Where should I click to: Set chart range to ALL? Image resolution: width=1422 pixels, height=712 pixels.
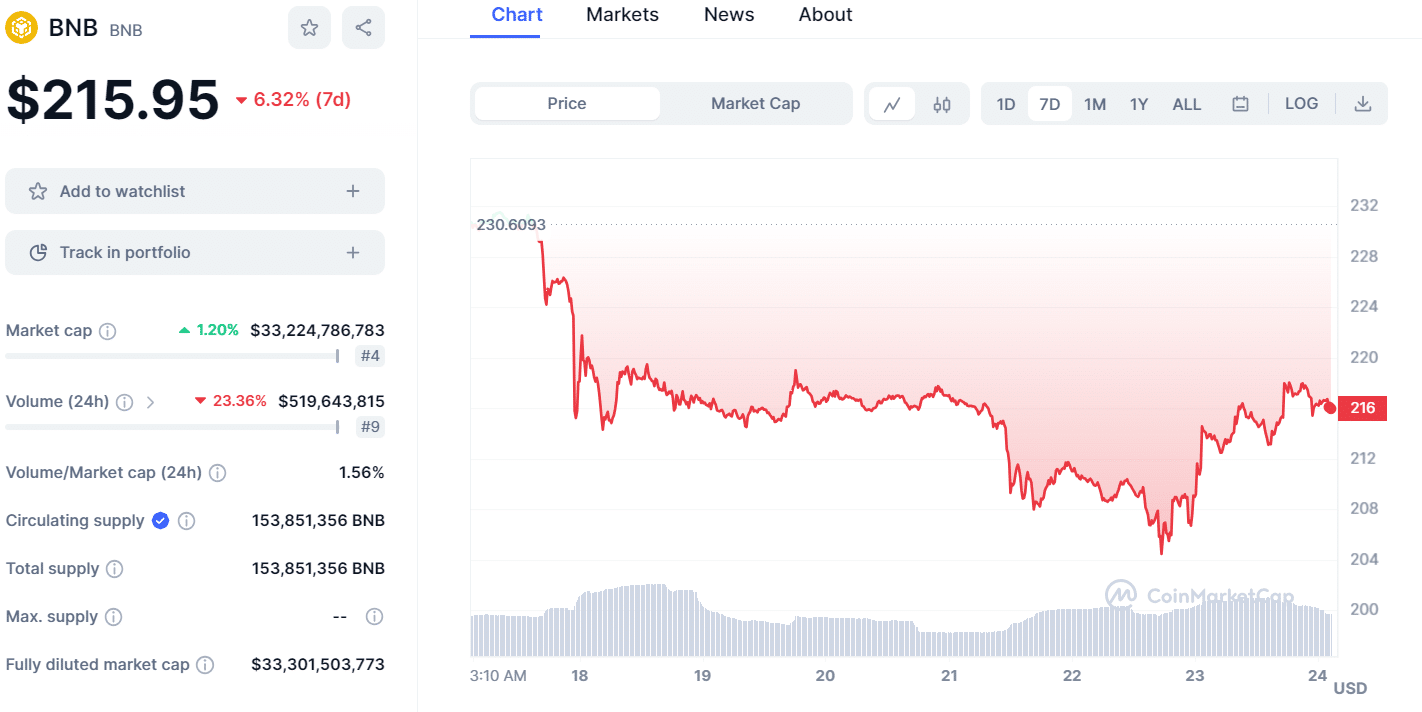(1187, 104)
